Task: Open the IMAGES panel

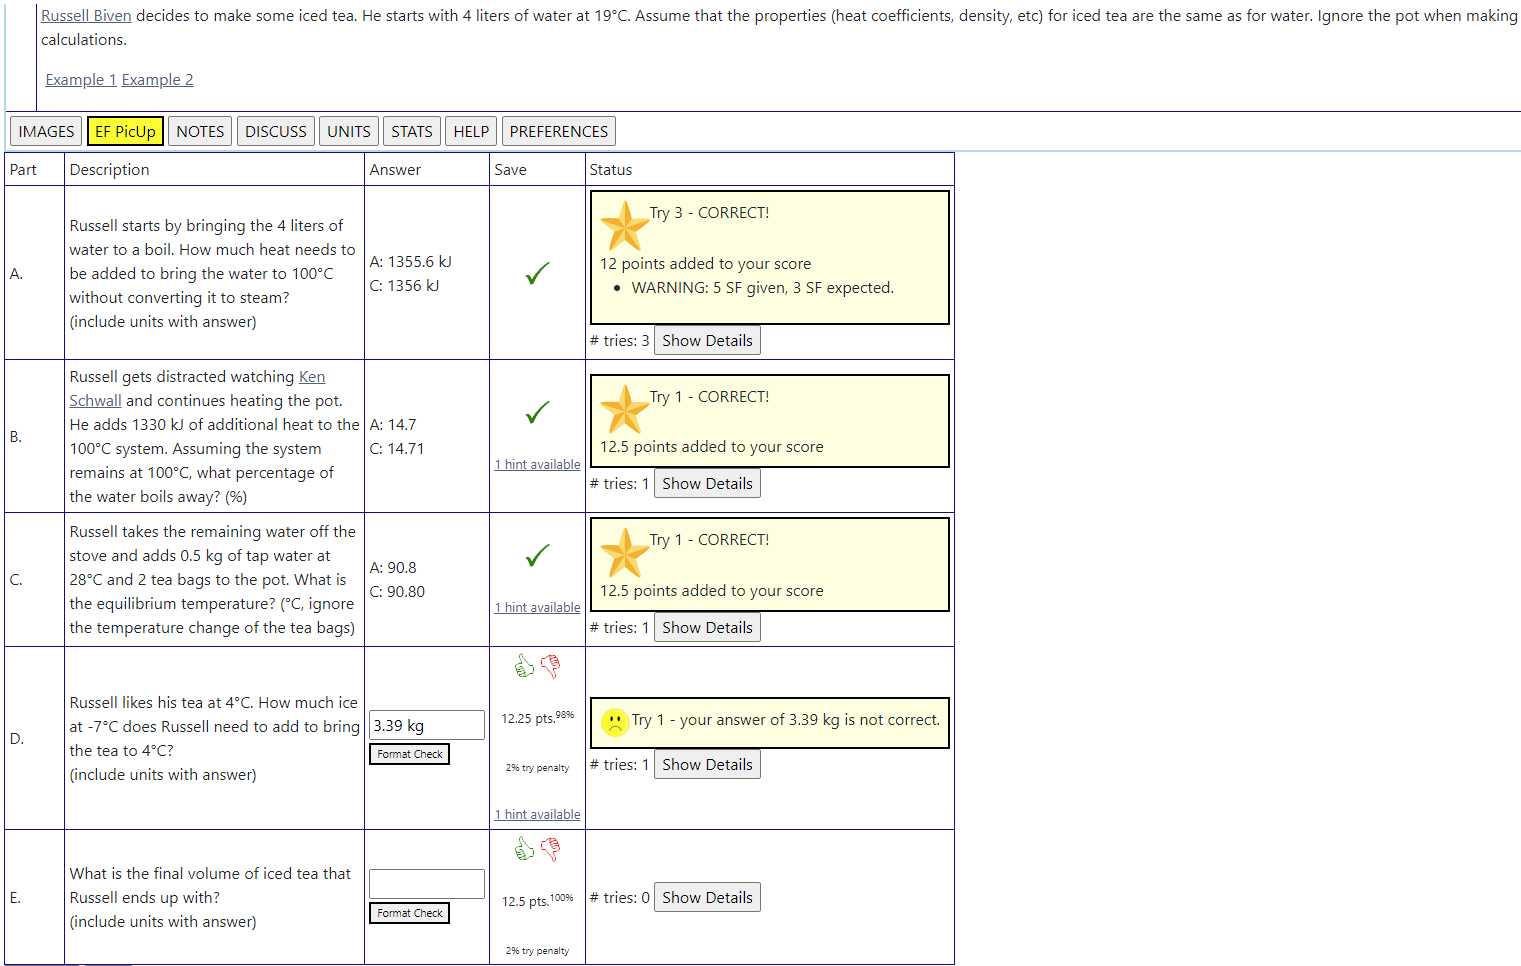Action: (x=45, y=130)
